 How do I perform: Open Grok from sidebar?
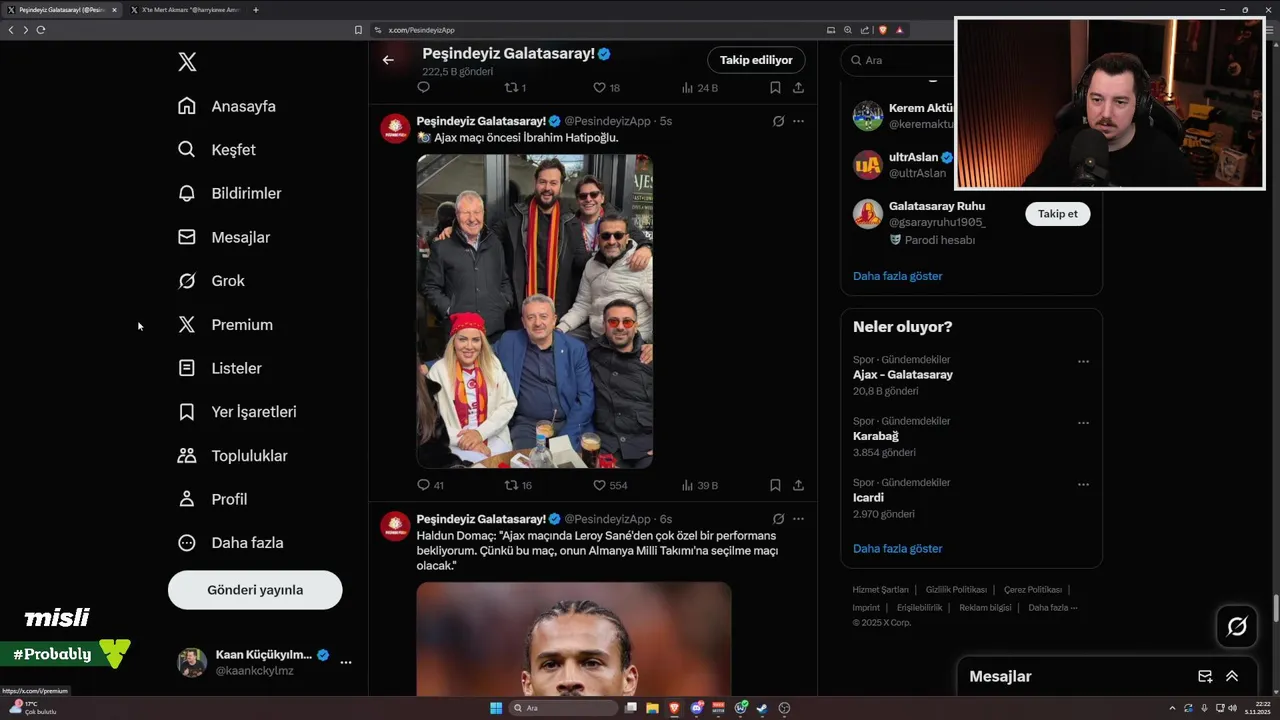(x=211, y=281)
